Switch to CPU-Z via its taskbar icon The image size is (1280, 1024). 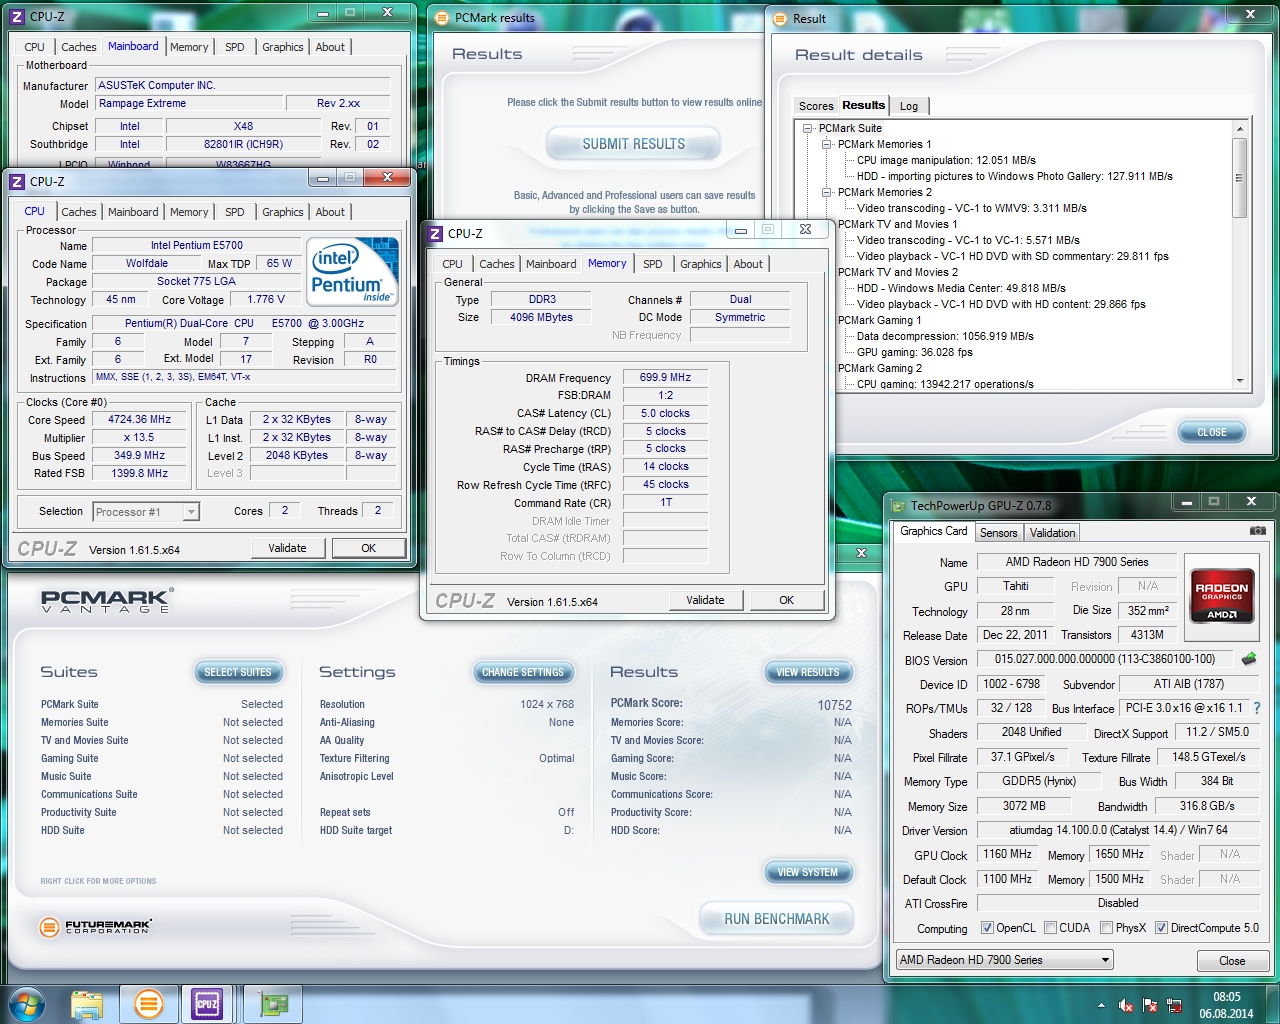coord(207,1004)
